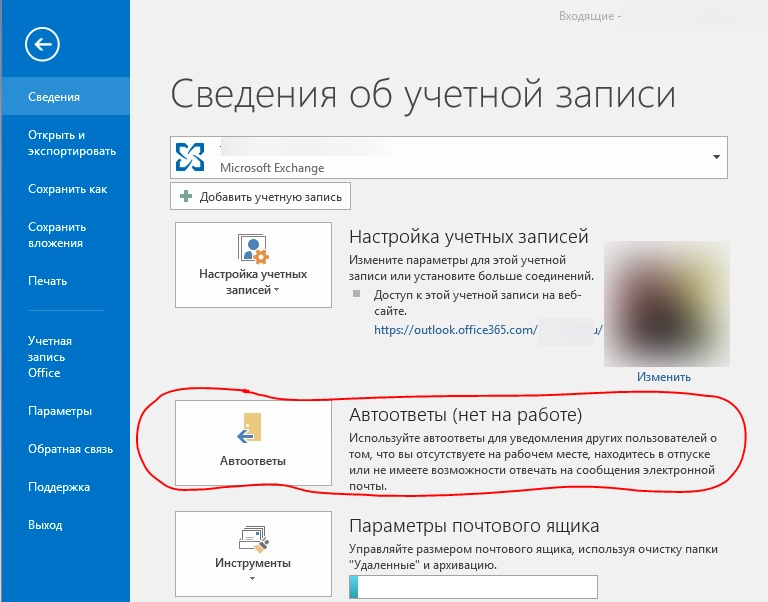Screen dimensions: 768x602
Task: Open Параметры in the sidebar
Action: point(60,411)
